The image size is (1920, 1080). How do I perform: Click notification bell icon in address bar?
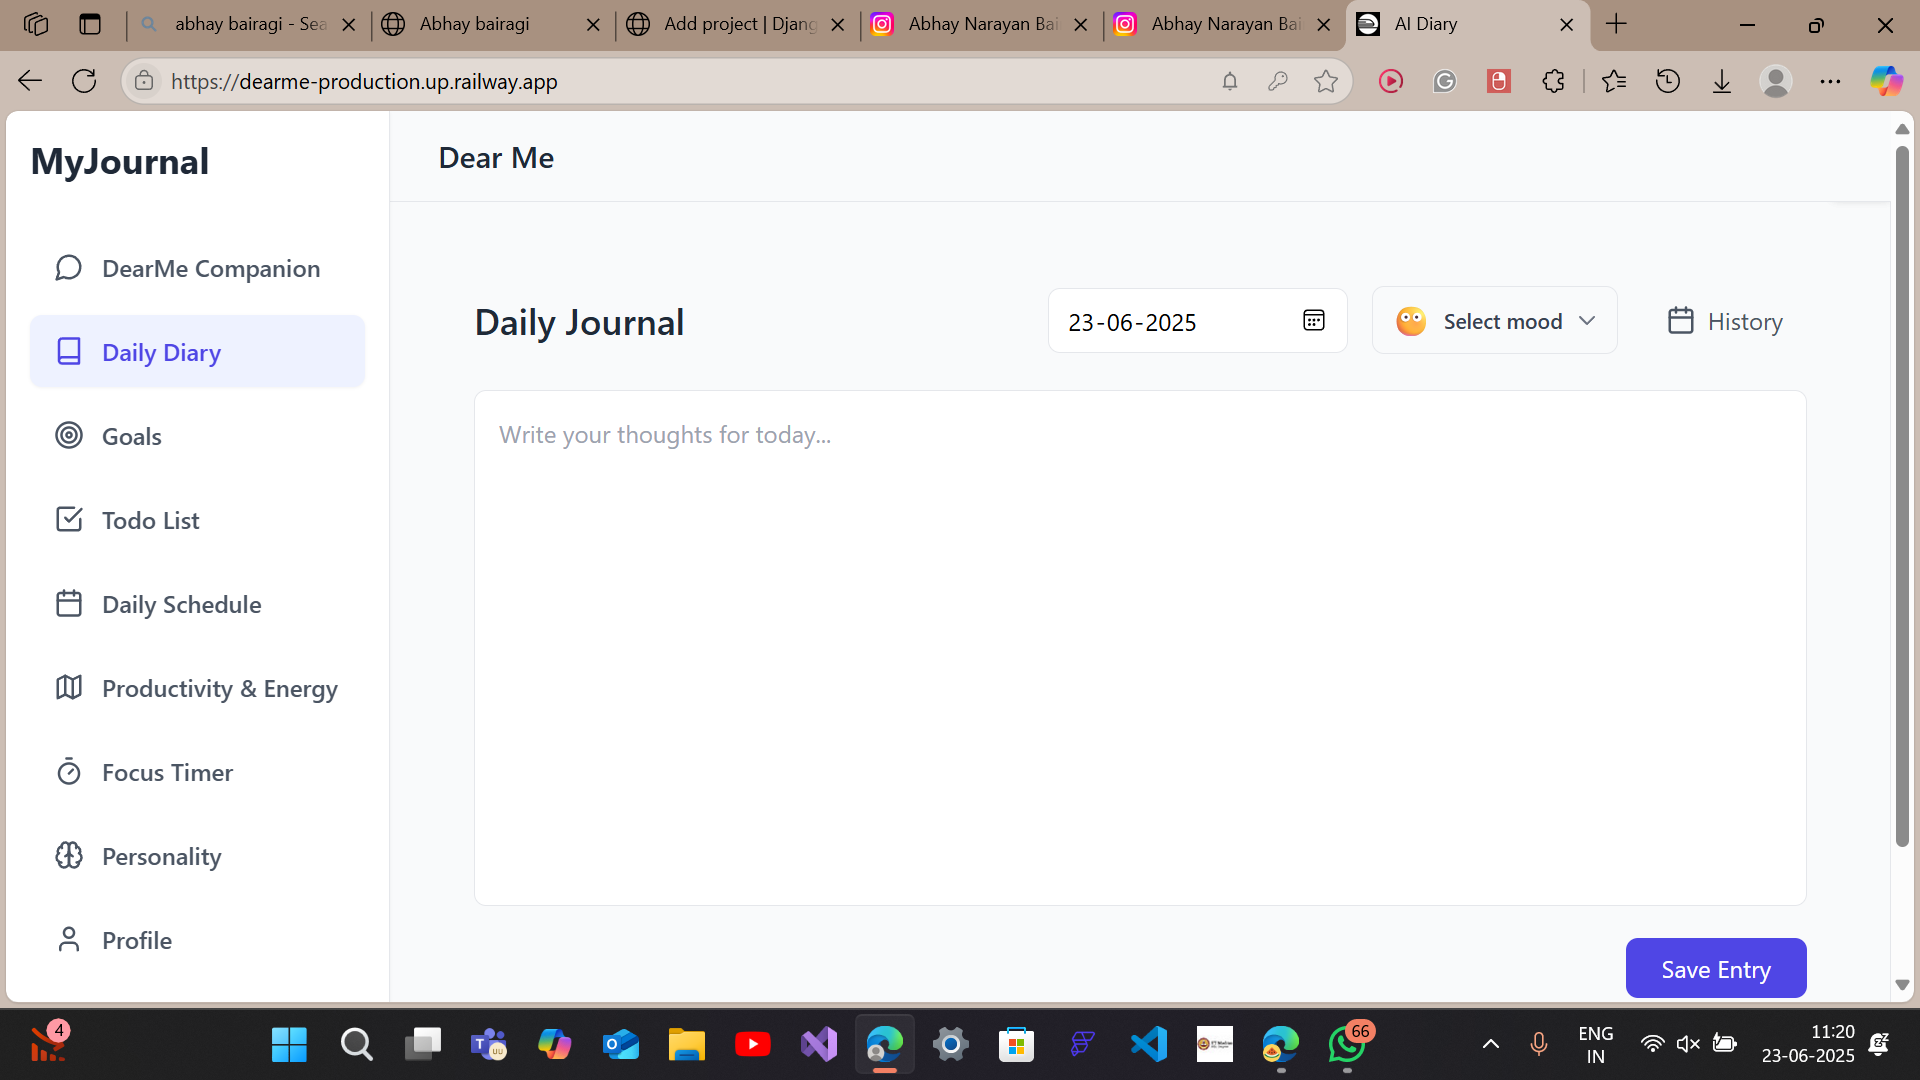pyautogui.click(x=1230, y=81)
